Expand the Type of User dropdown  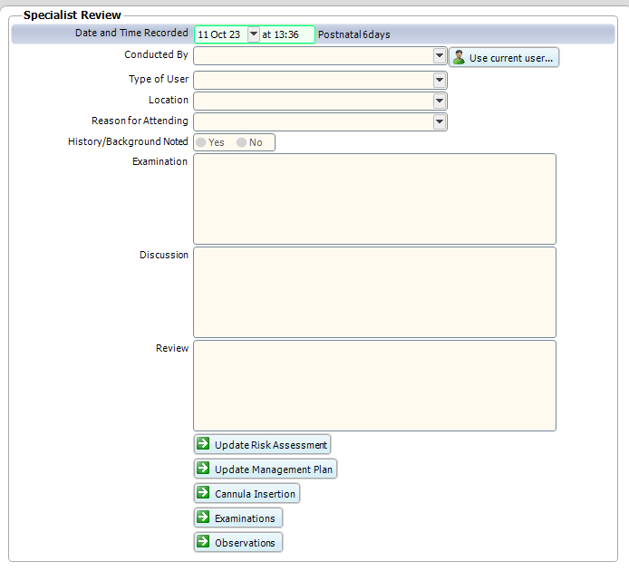pos(440,80)
